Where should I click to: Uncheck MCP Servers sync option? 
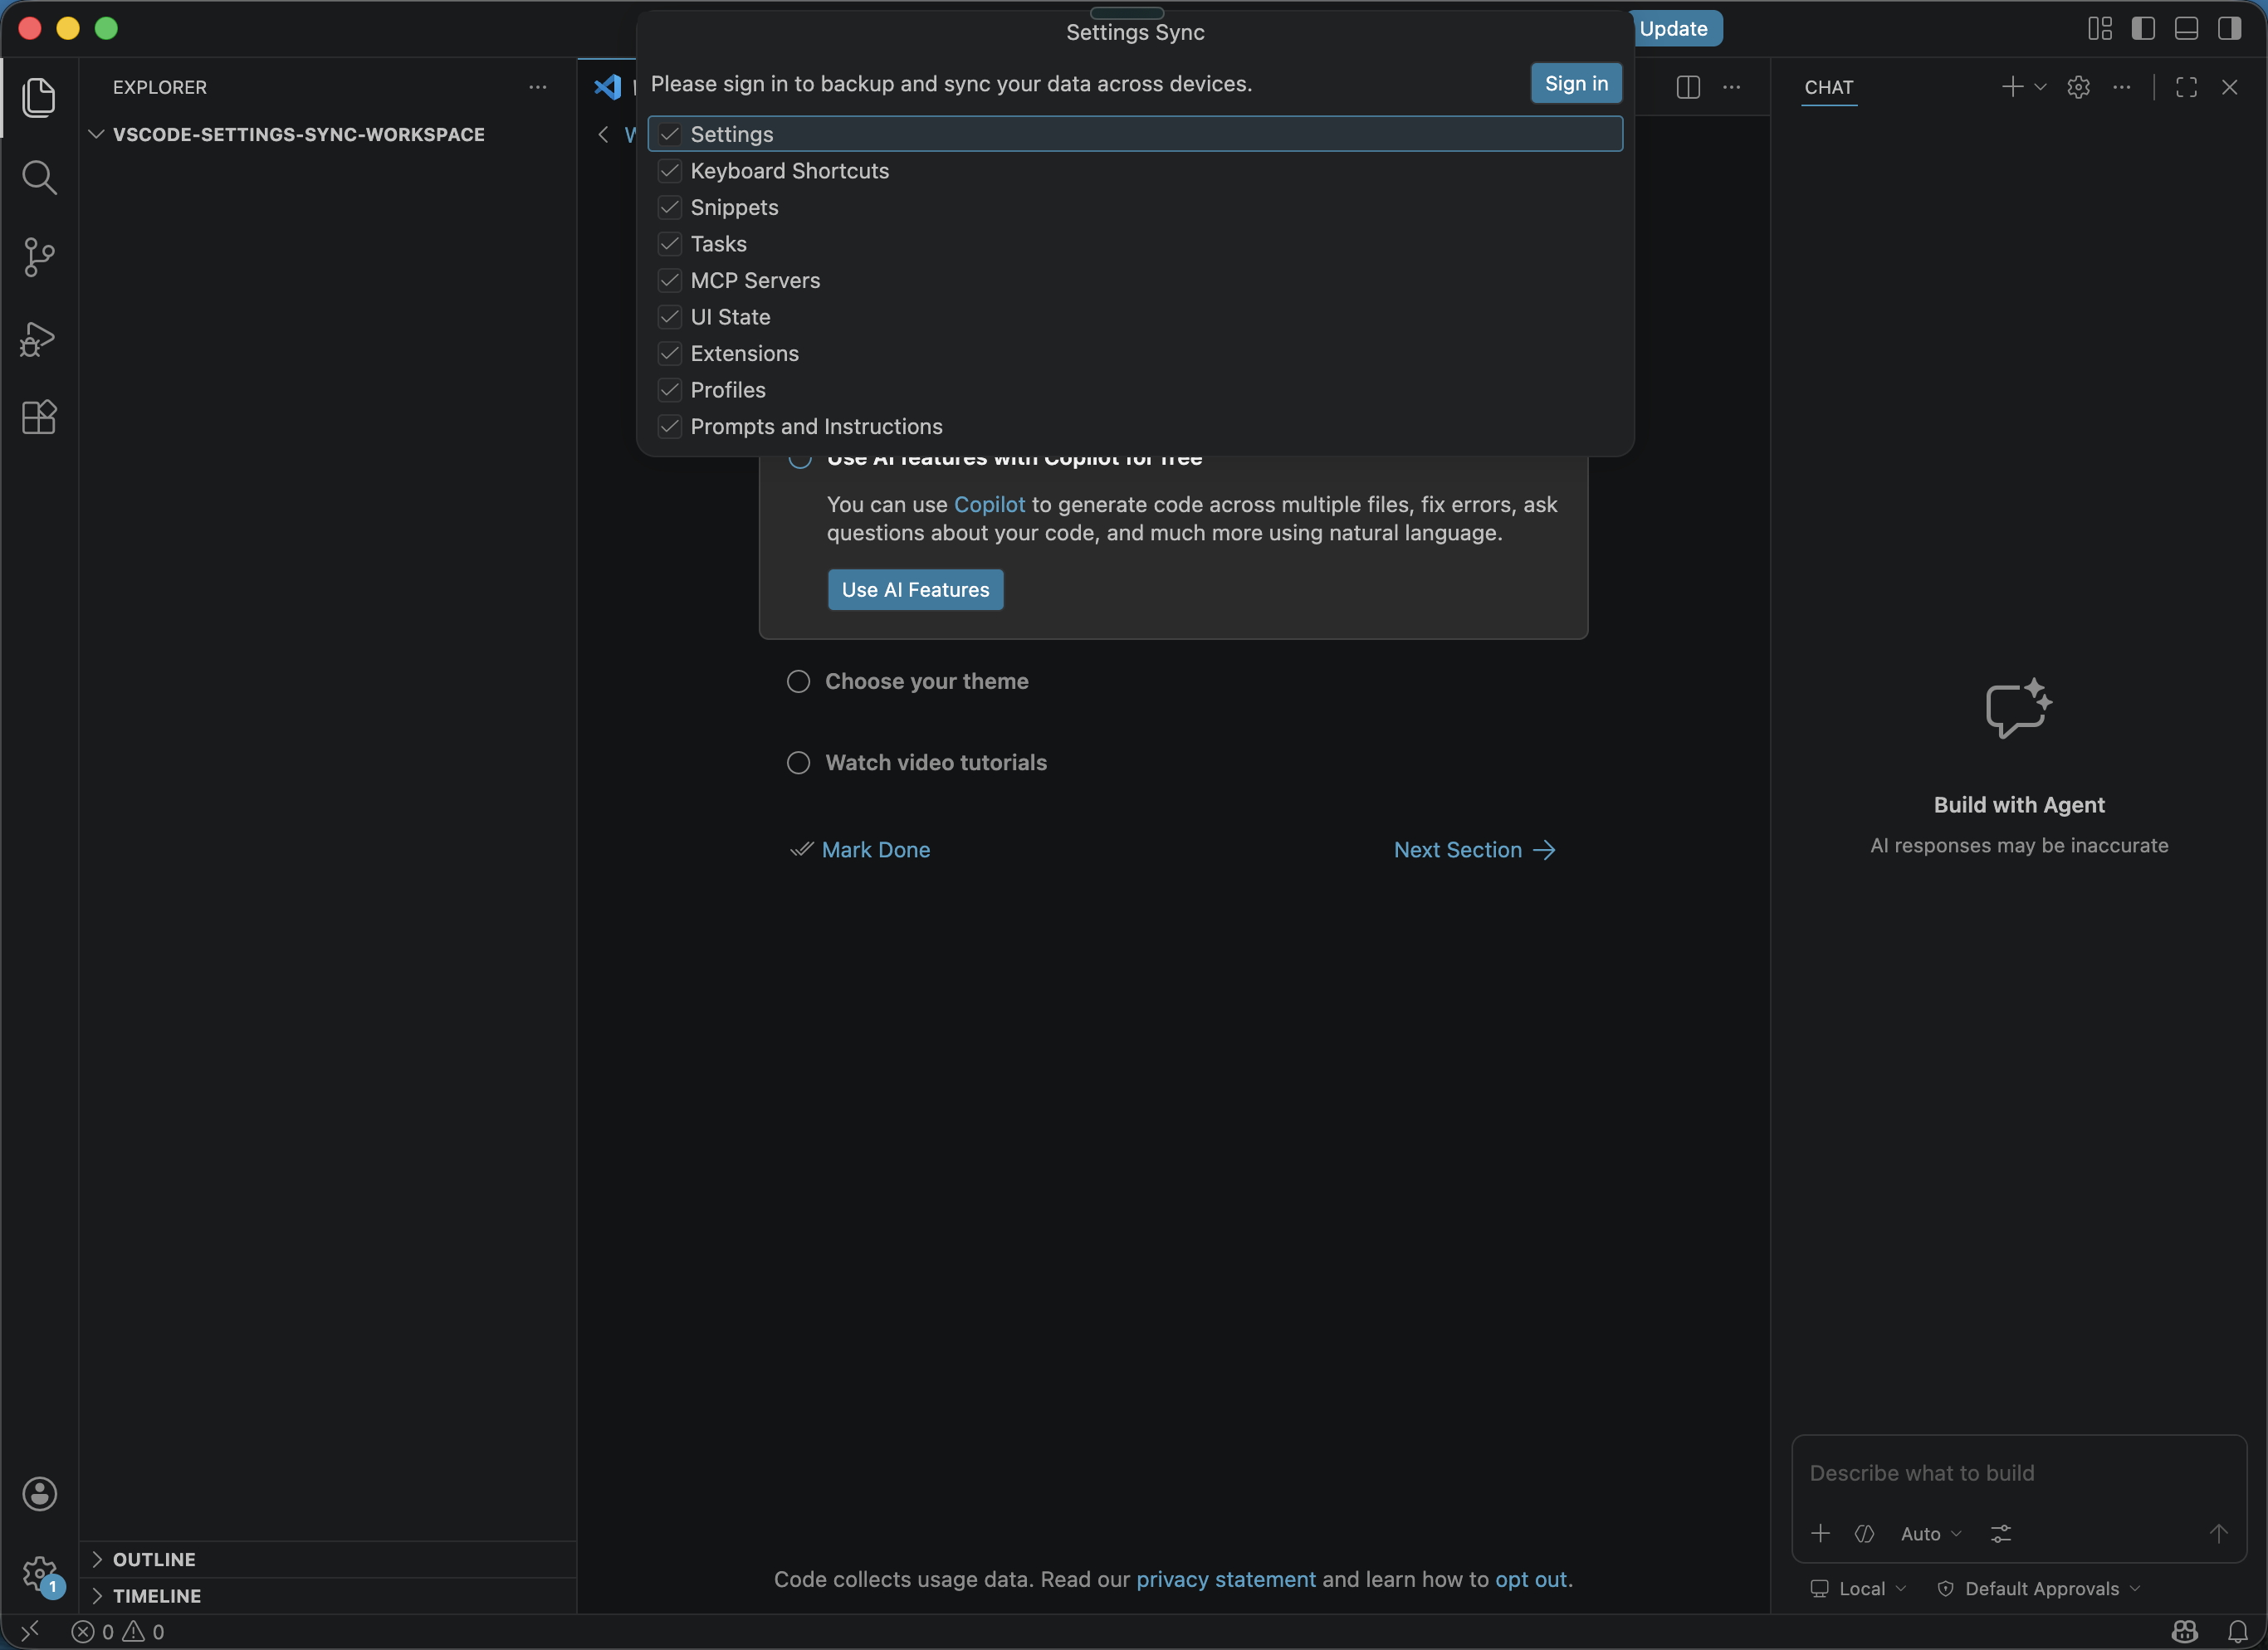click(x=670, y=280)
